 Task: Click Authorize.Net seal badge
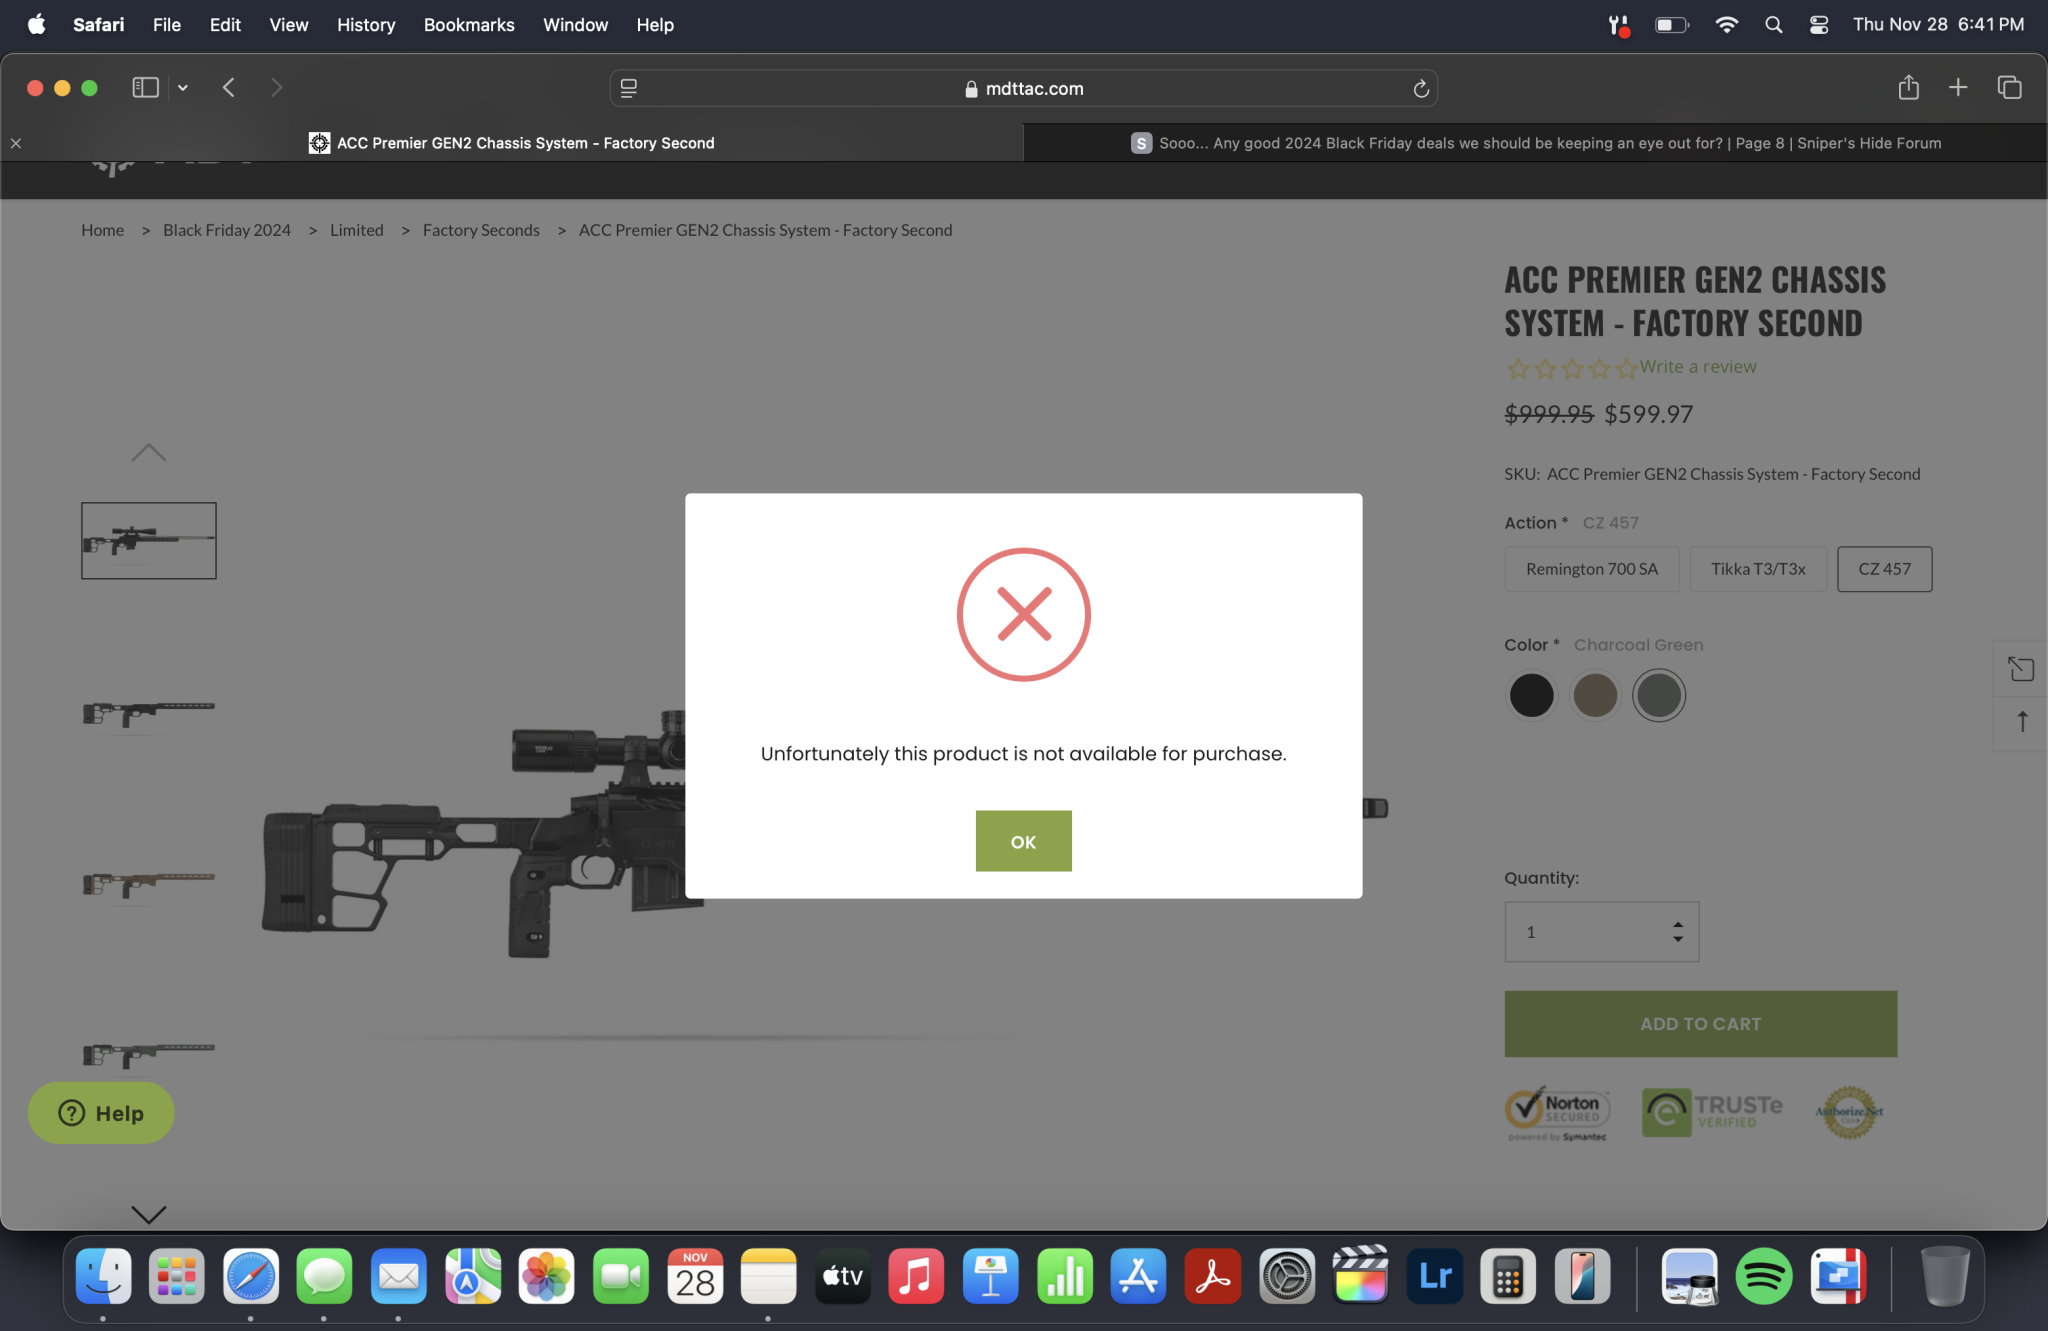tap(1849, 1112)
